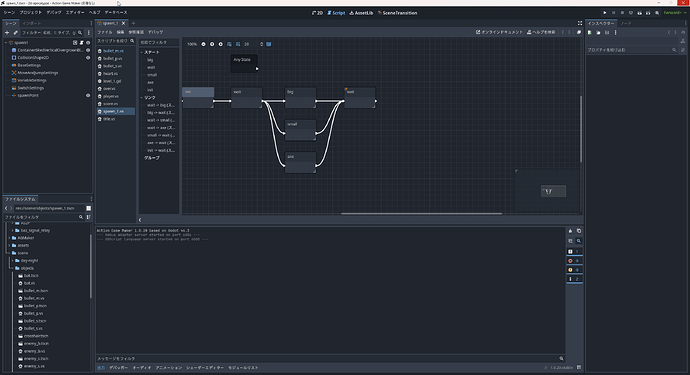The width and height of the screenshot is (690, 375).
Task: Add a new node with the plus icon
Action: (x=7, y=33)
